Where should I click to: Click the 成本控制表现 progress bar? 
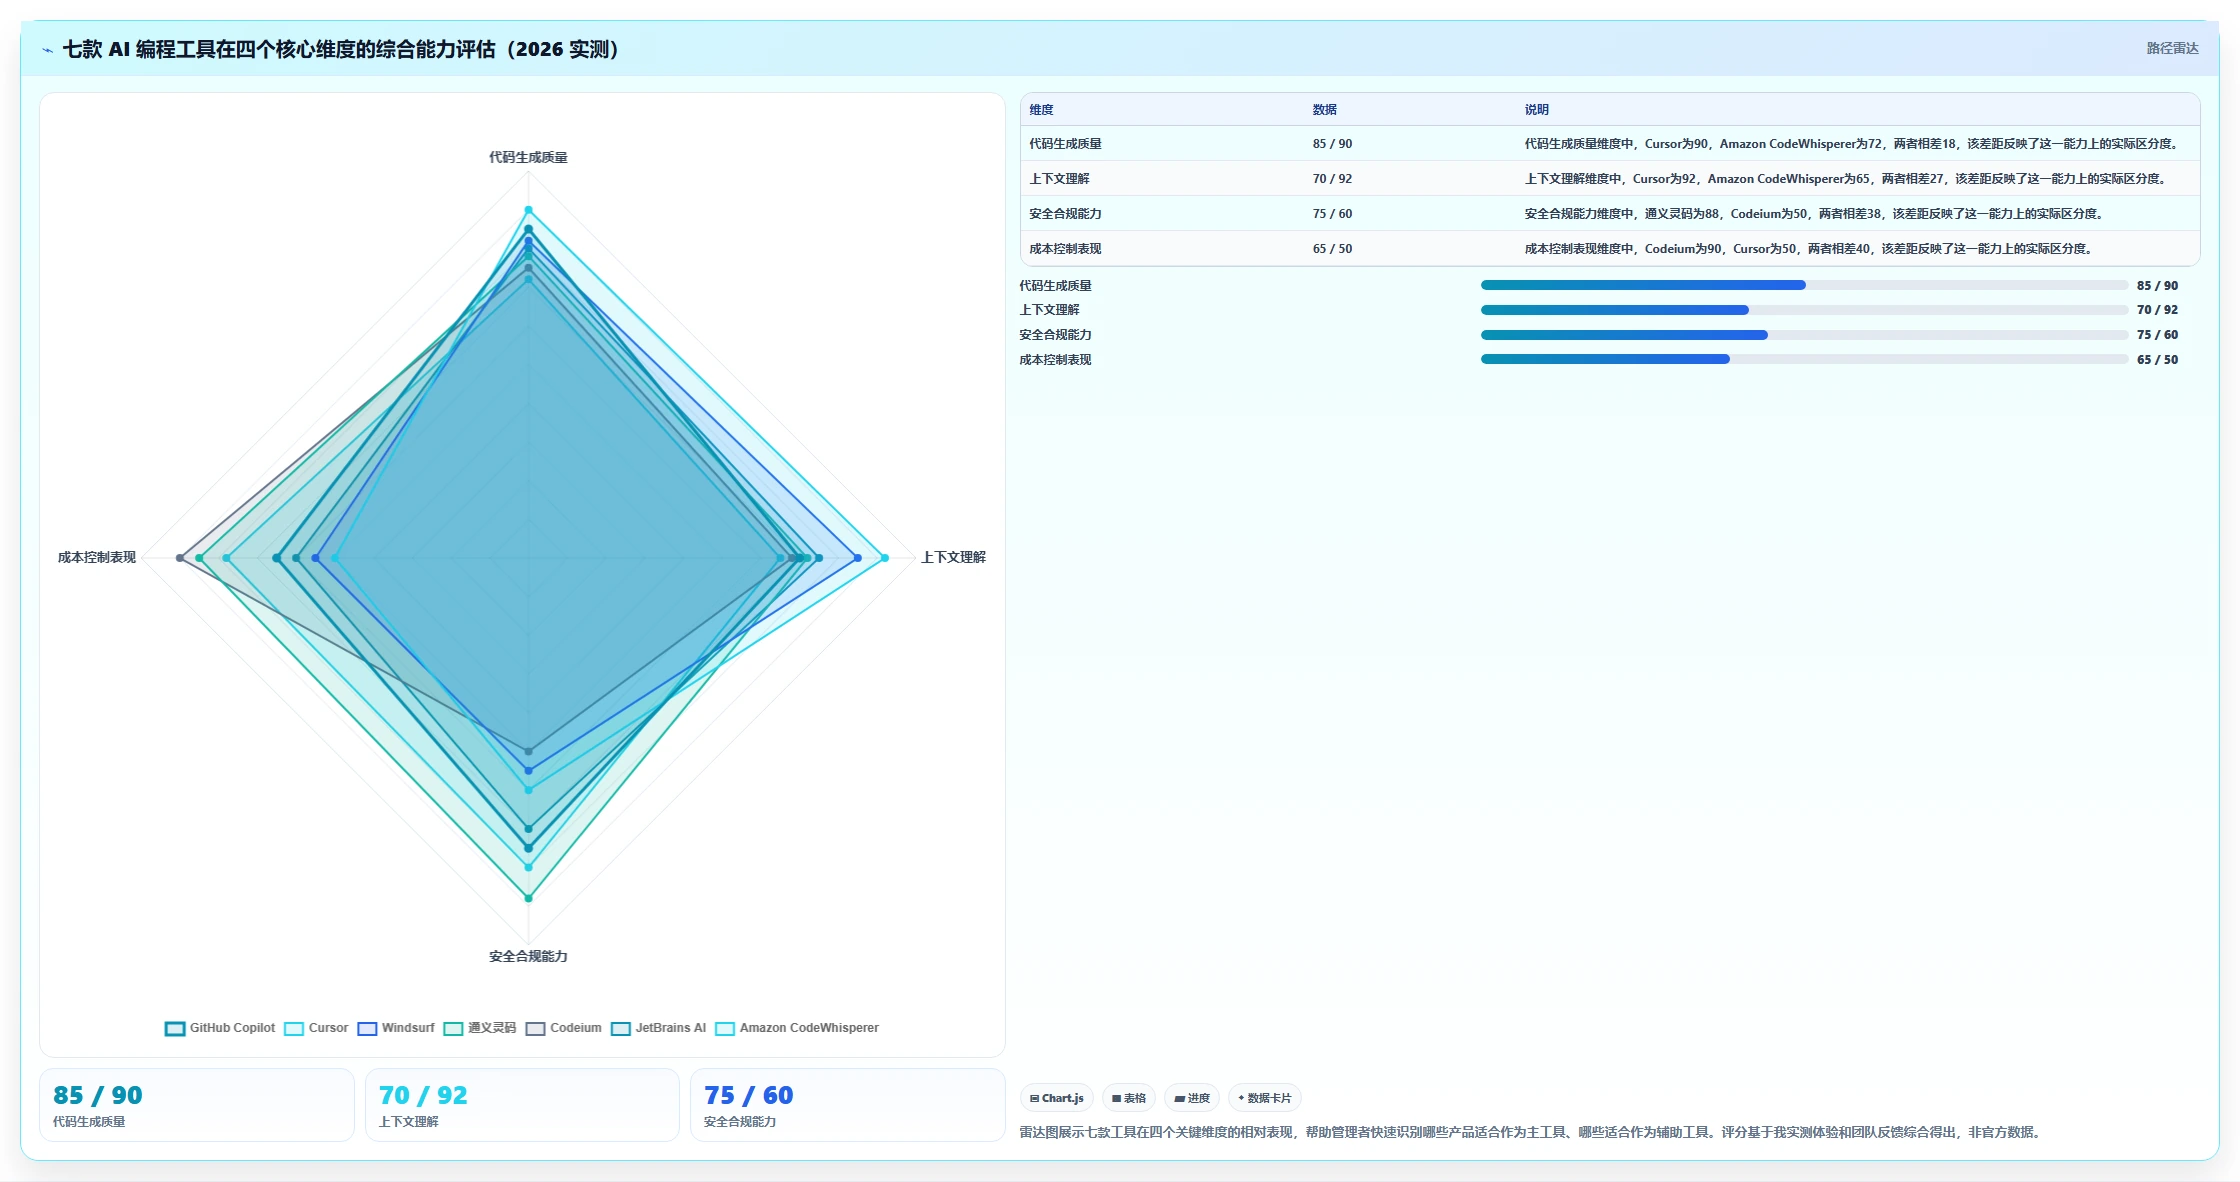(x=1804, y=359)
